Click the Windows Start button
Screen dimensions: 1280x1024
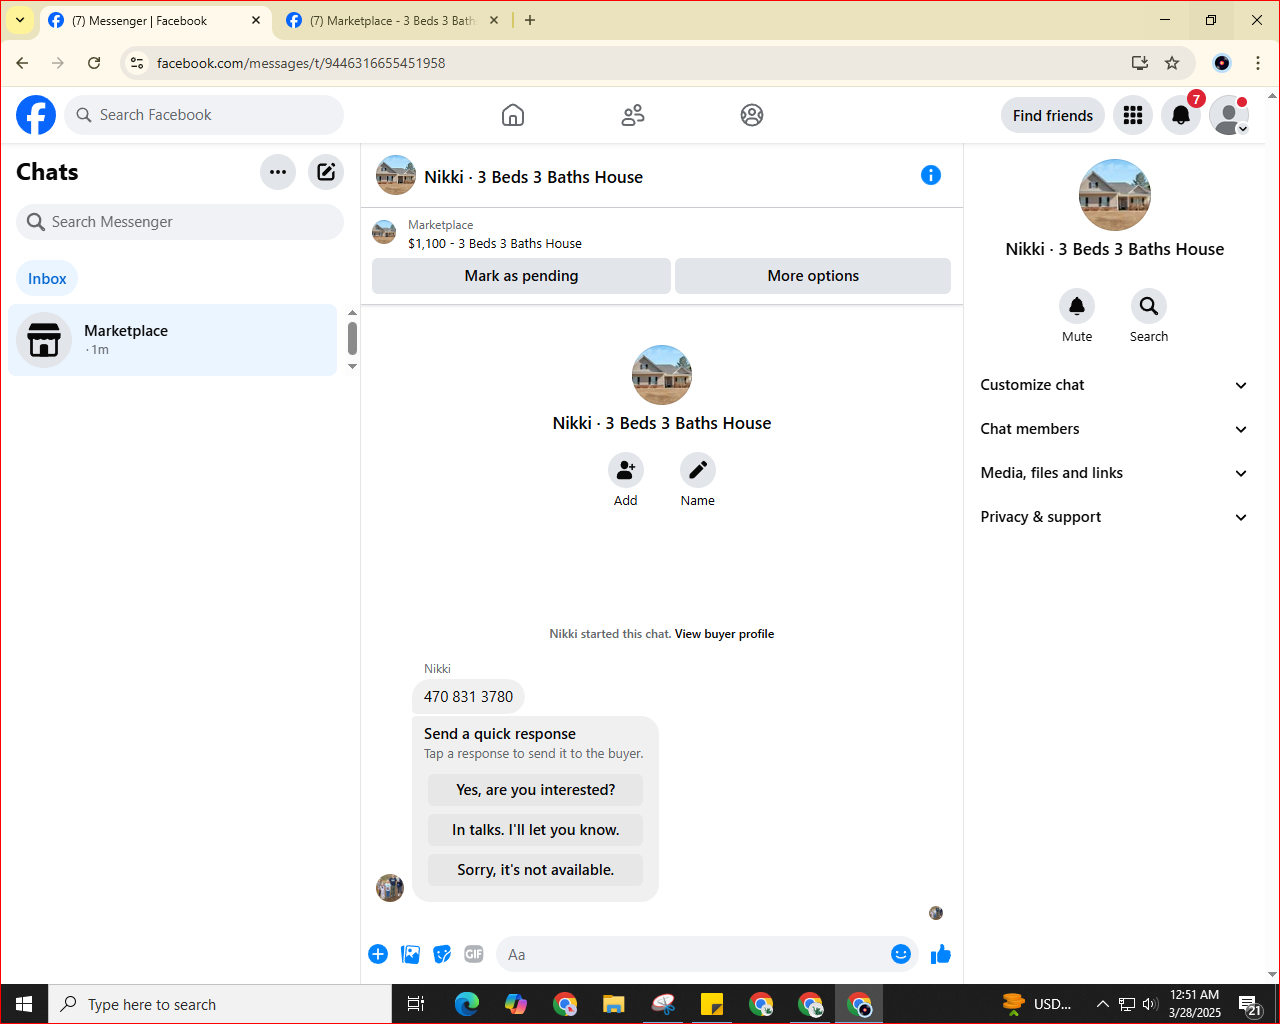pos(24,1004)
